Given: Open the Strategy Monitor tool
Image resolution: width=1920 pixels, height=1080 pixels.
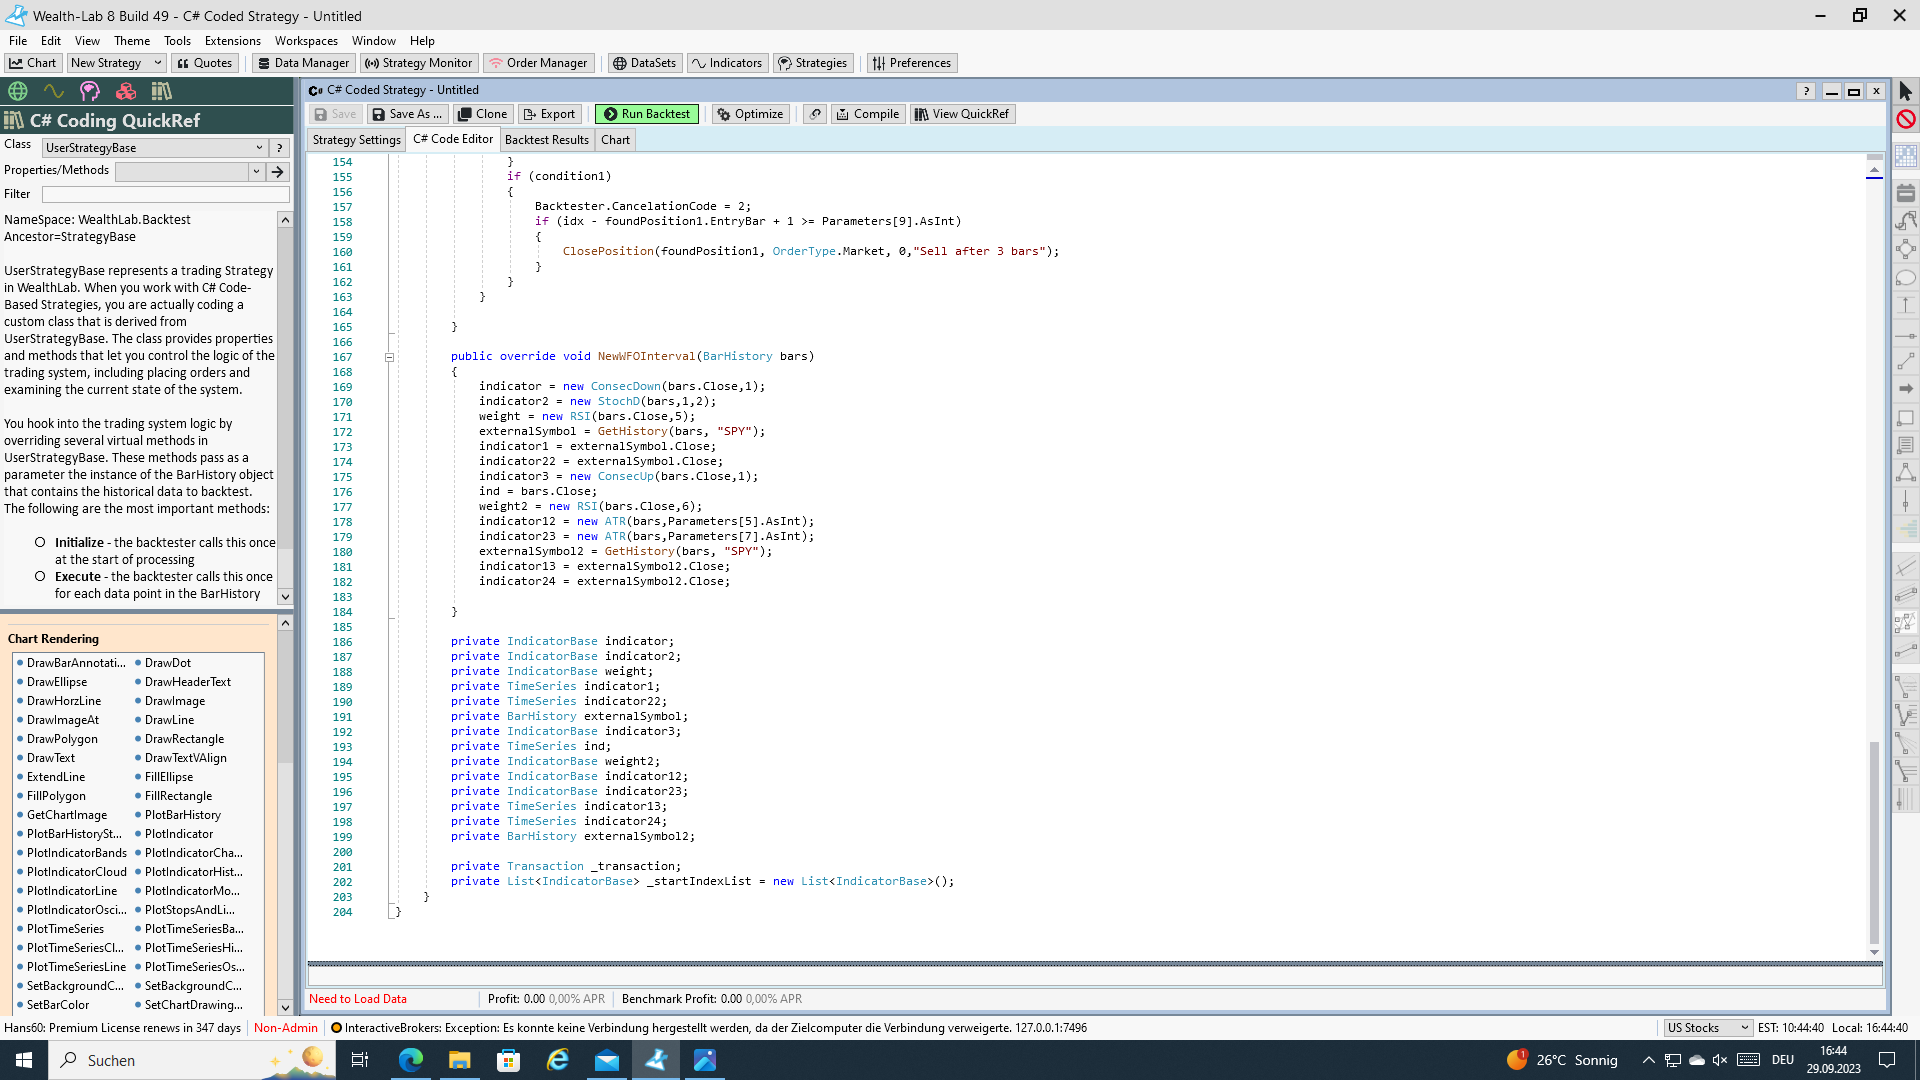Looking at the screenshot, I should tap(419, 63).
